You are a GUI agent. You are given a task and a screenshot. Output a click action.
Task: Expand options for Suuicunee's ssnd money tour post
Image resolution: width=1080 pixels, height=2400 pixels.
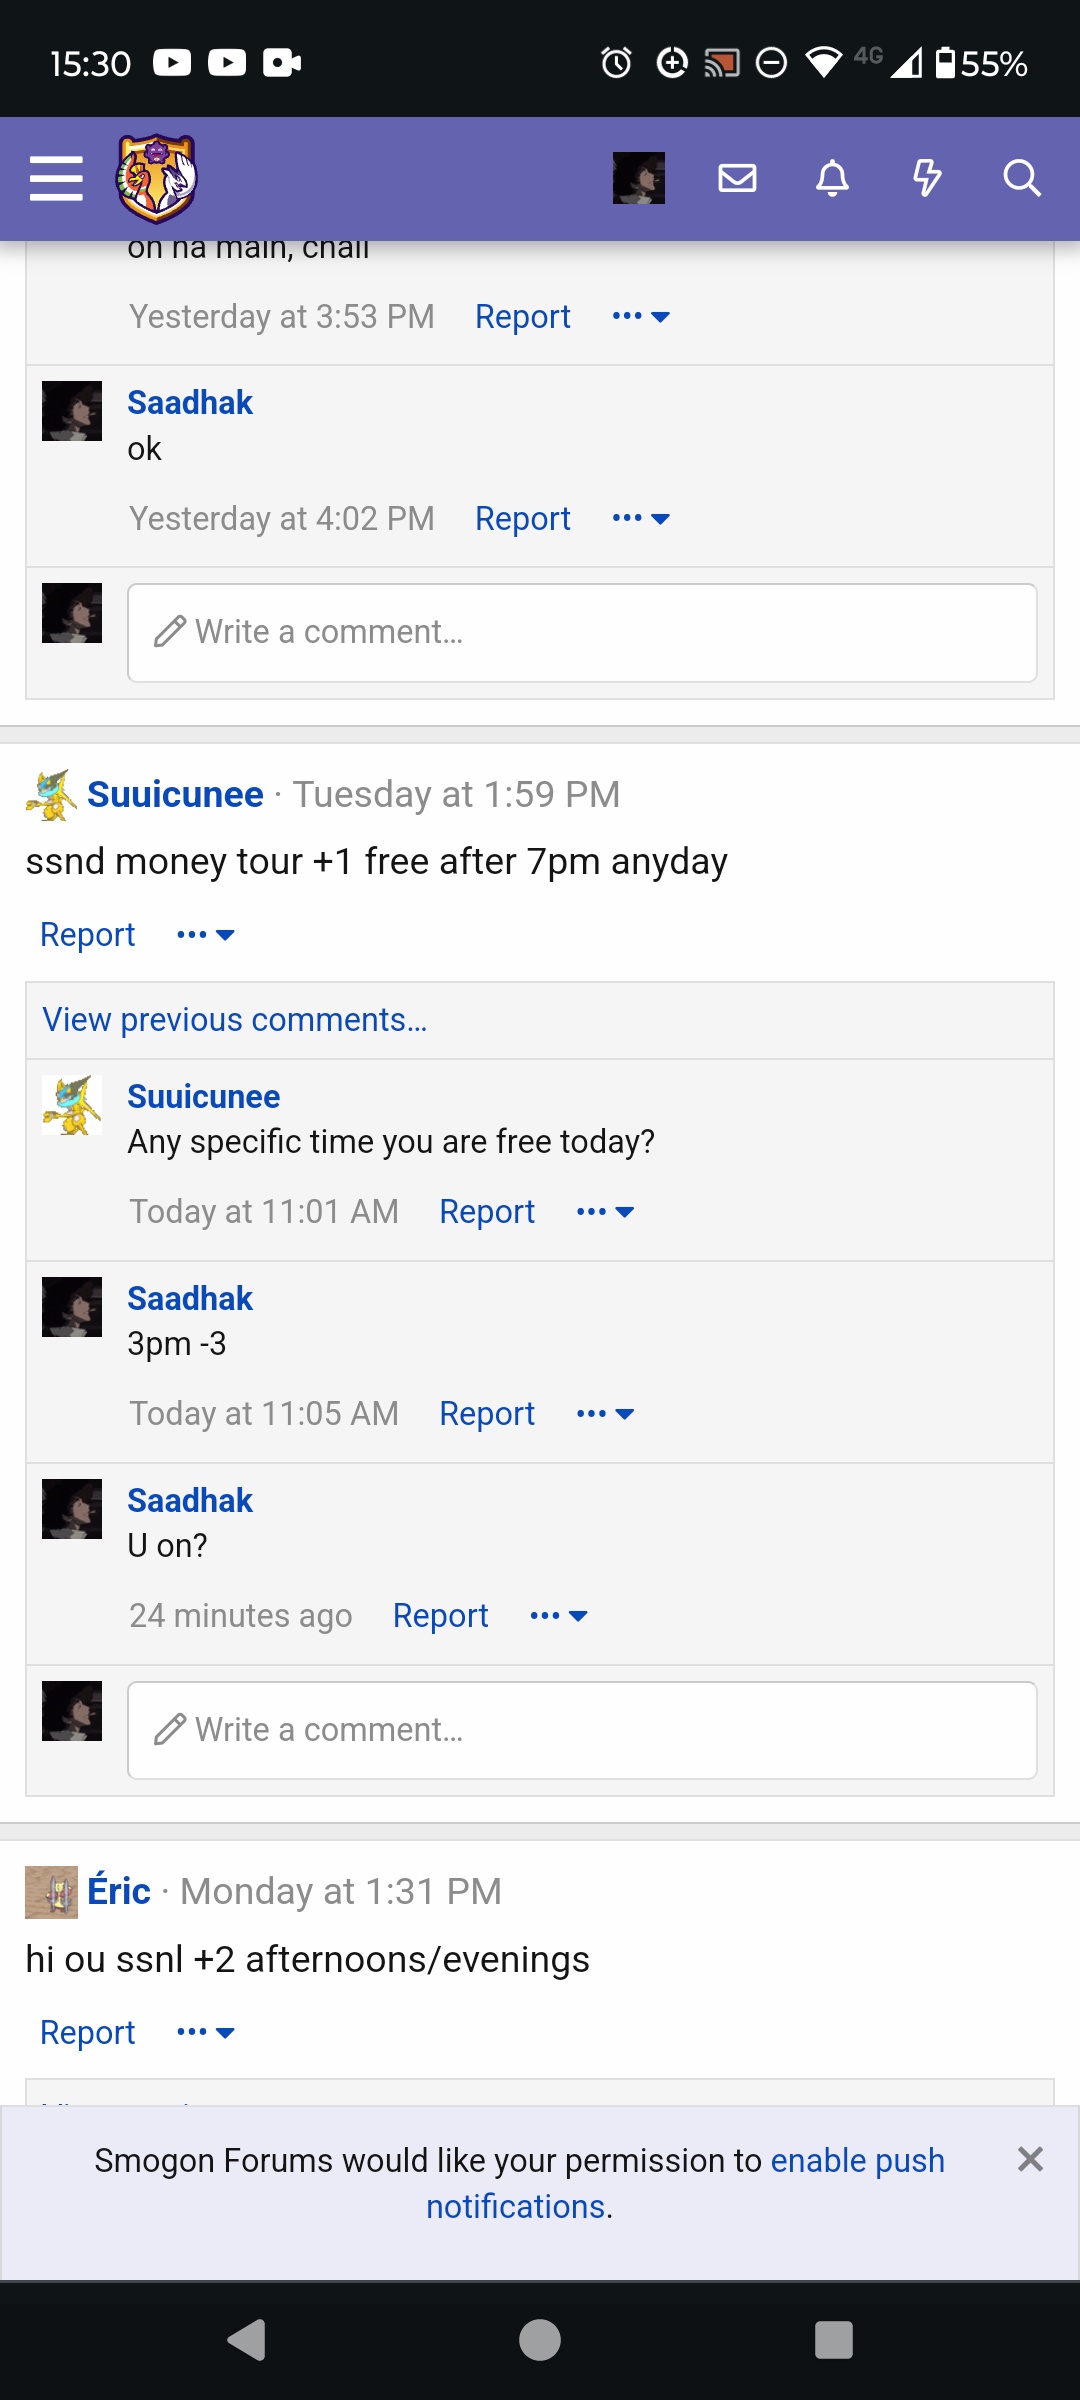click(x=205, y=935)
